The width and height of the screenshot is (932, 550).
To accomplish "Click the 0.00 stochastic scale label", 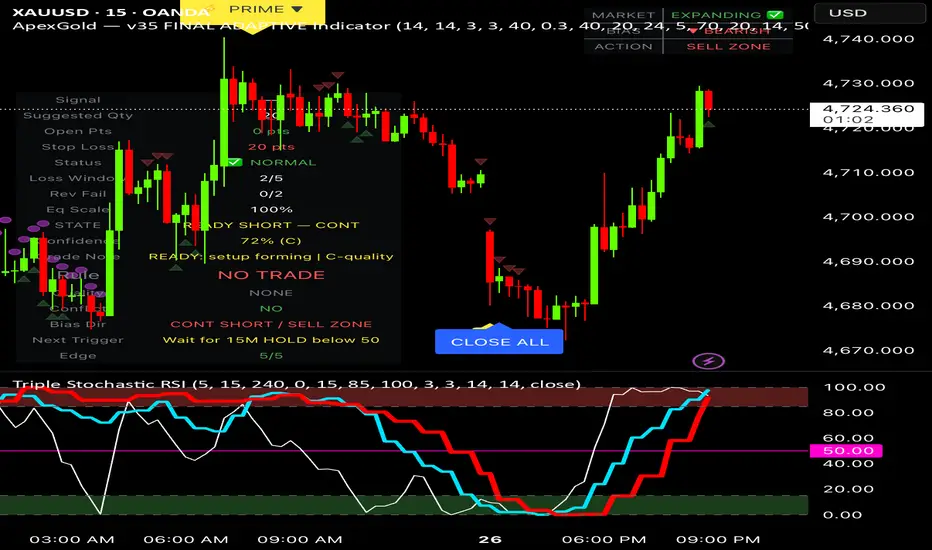I will (x=842, y=515).
